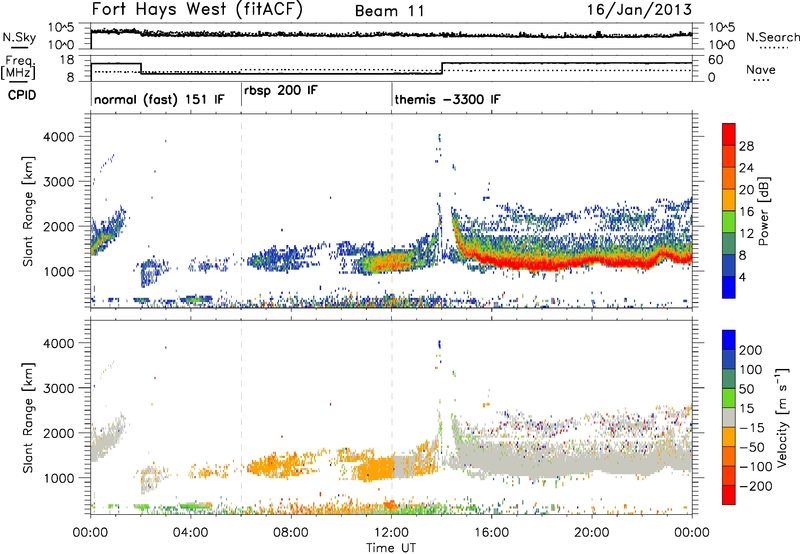This screenshot has width=800, height=554.
Task: Click the "N.Sky" legend label
Action: (19, 37)
